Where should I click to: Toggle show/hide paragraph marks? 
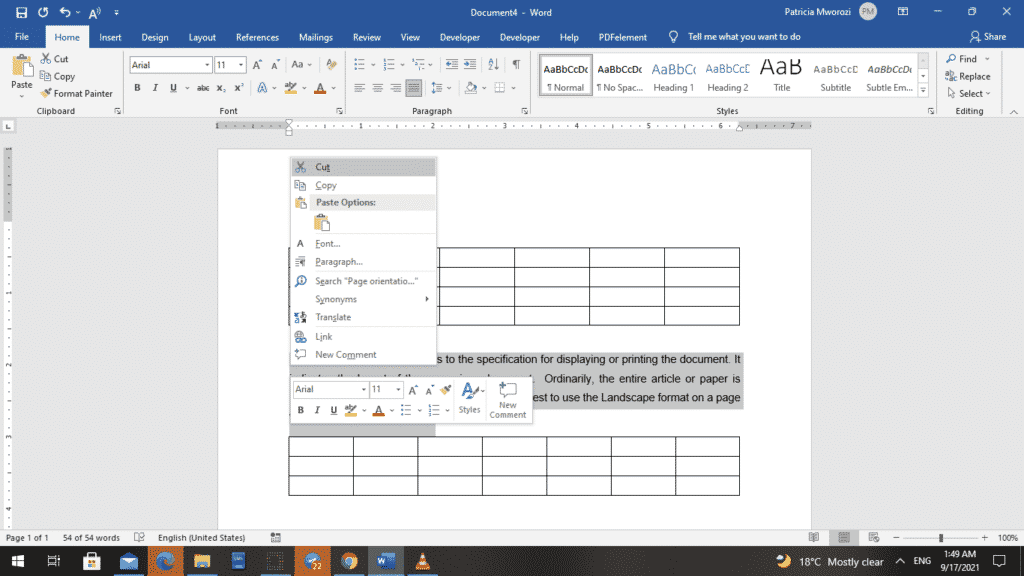[x=516, y=63]
